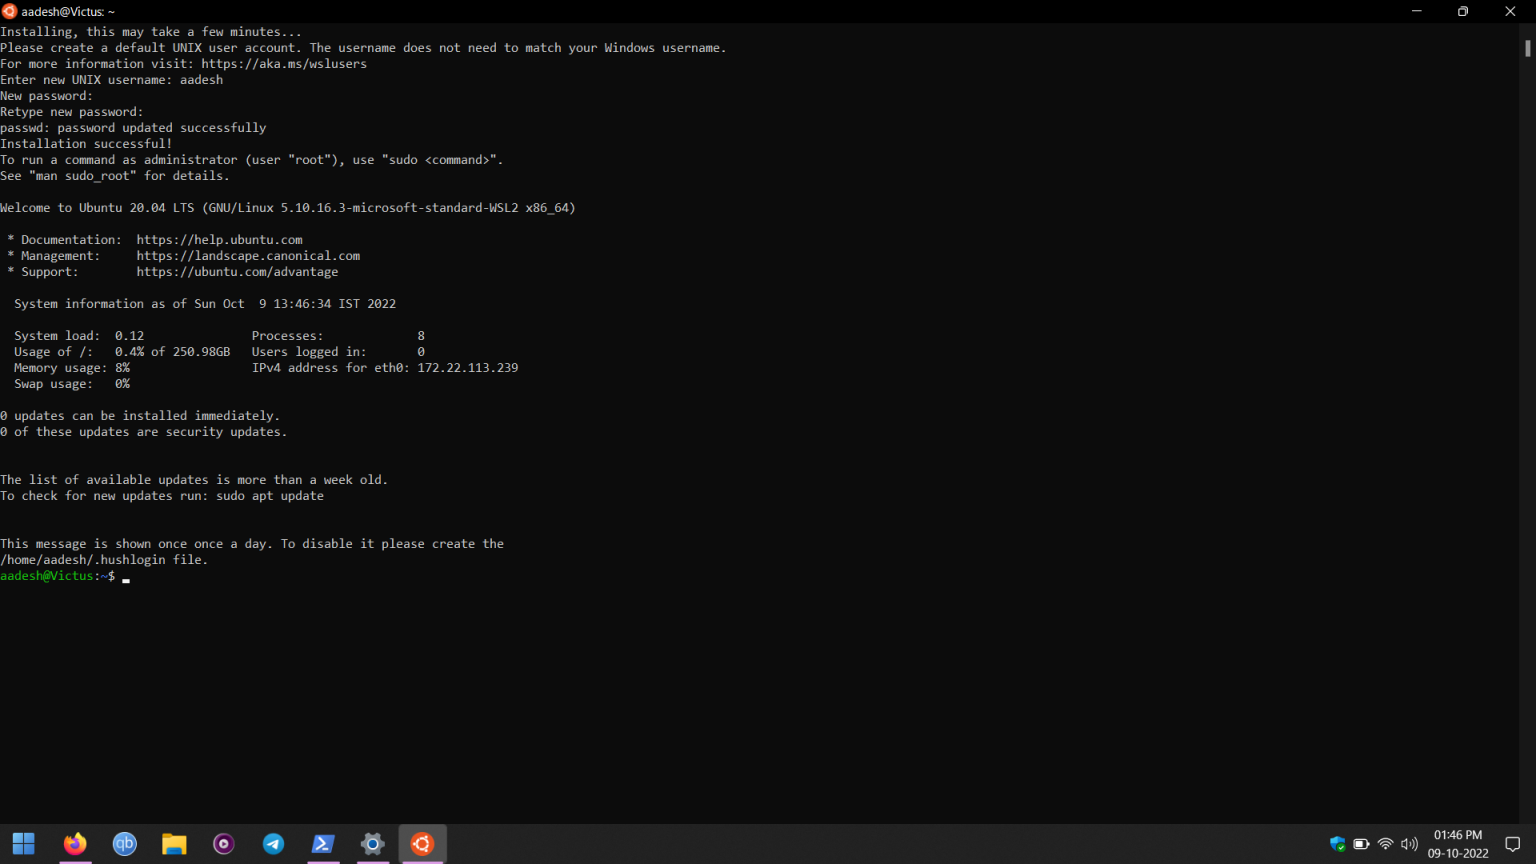Image resolution: width=1536 pixels, height=864 pixels.
Task: Select the active Ubuntu terminal taskbar icon
Action: (422, 844)
